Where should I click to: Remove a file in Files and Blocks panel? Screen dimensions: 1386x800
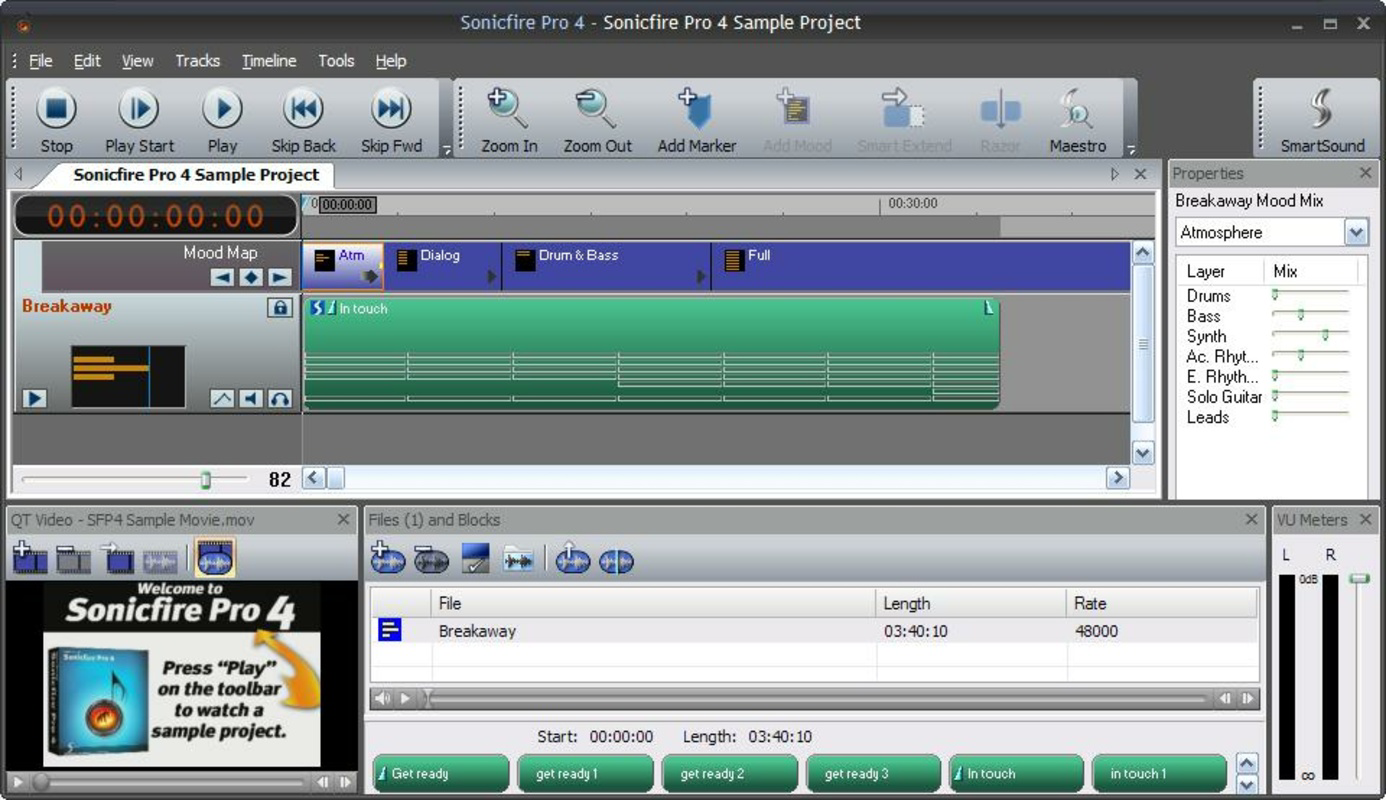pos(431,559)
